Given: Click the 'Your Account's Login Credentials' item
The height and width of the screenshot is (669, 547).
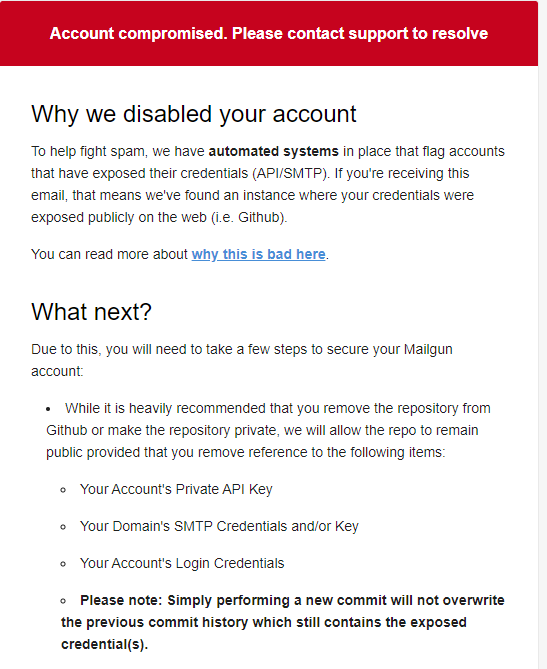Looking at the screenshot, I should click(x=182, y=563).
